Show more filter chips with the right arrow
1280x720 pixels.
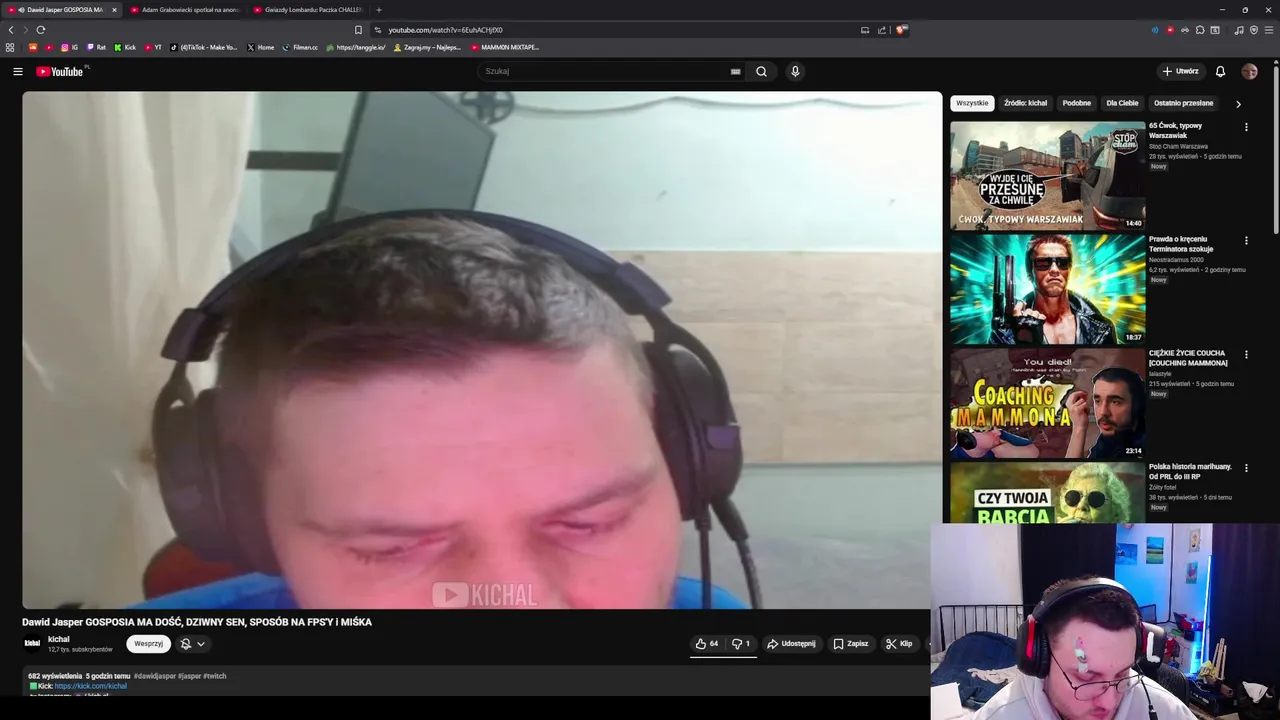coord(1238,103)
